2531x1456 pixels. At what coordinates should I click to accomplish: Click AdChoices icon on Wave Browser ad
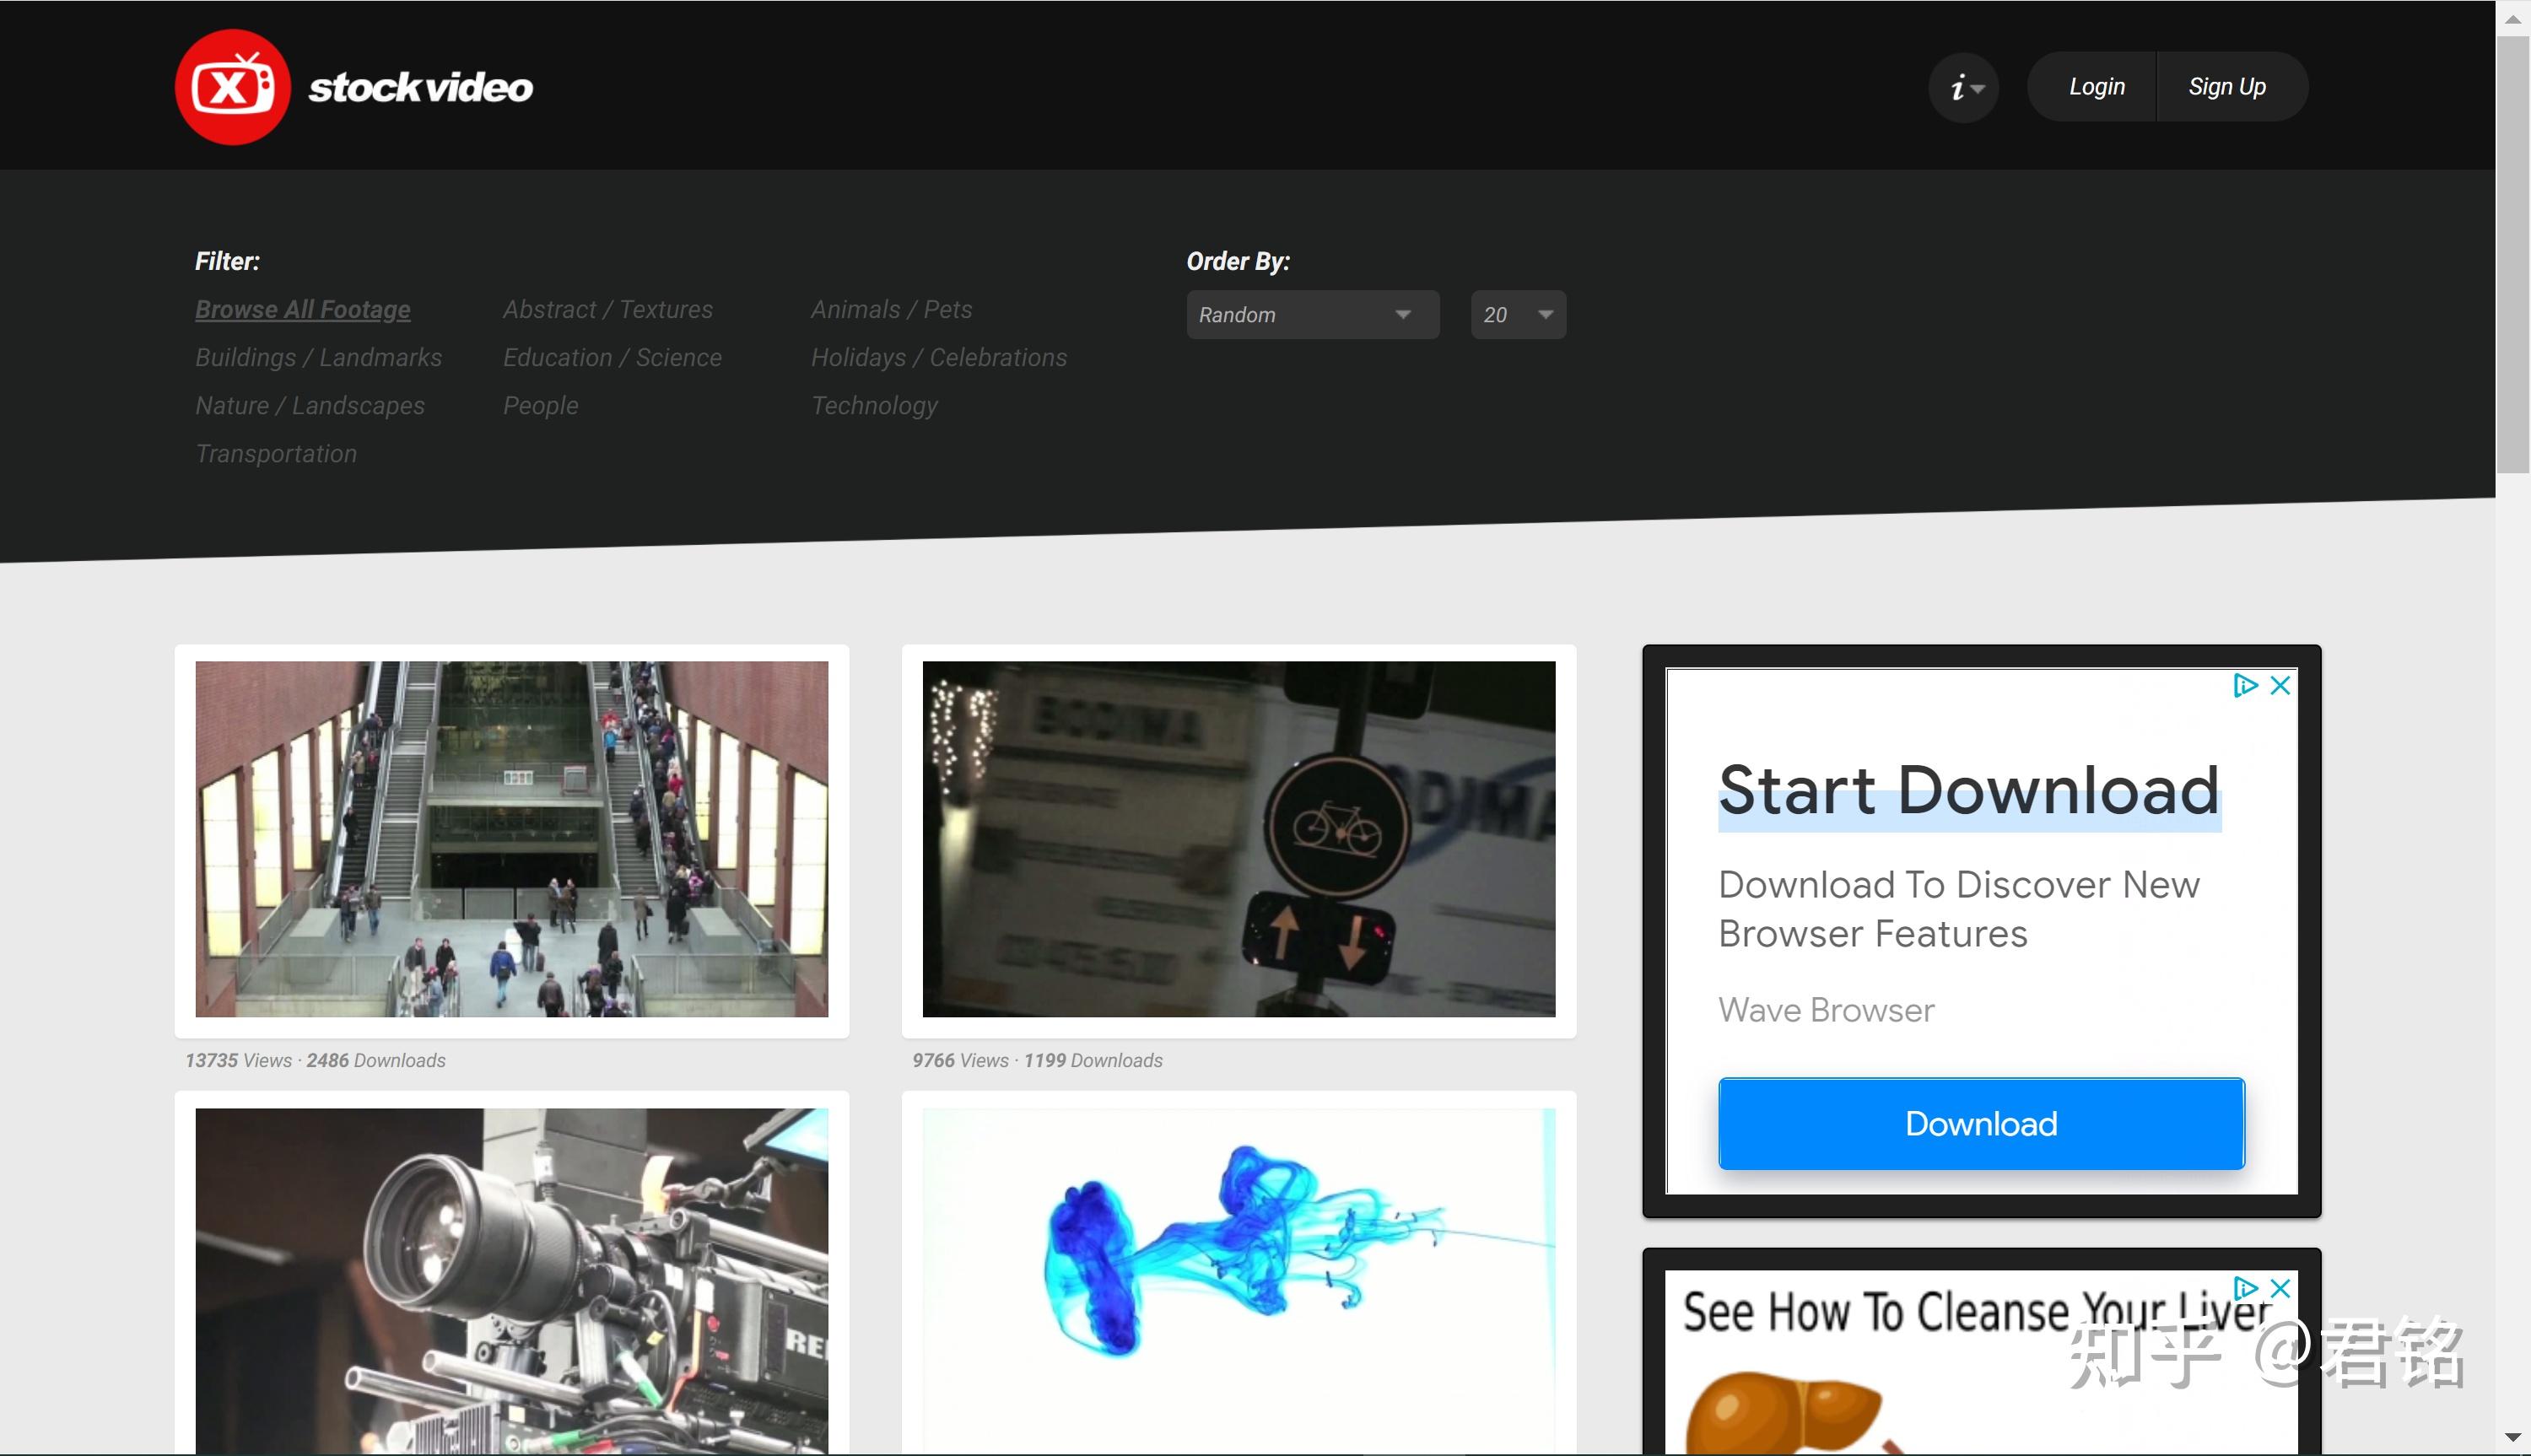point(2246,686)
